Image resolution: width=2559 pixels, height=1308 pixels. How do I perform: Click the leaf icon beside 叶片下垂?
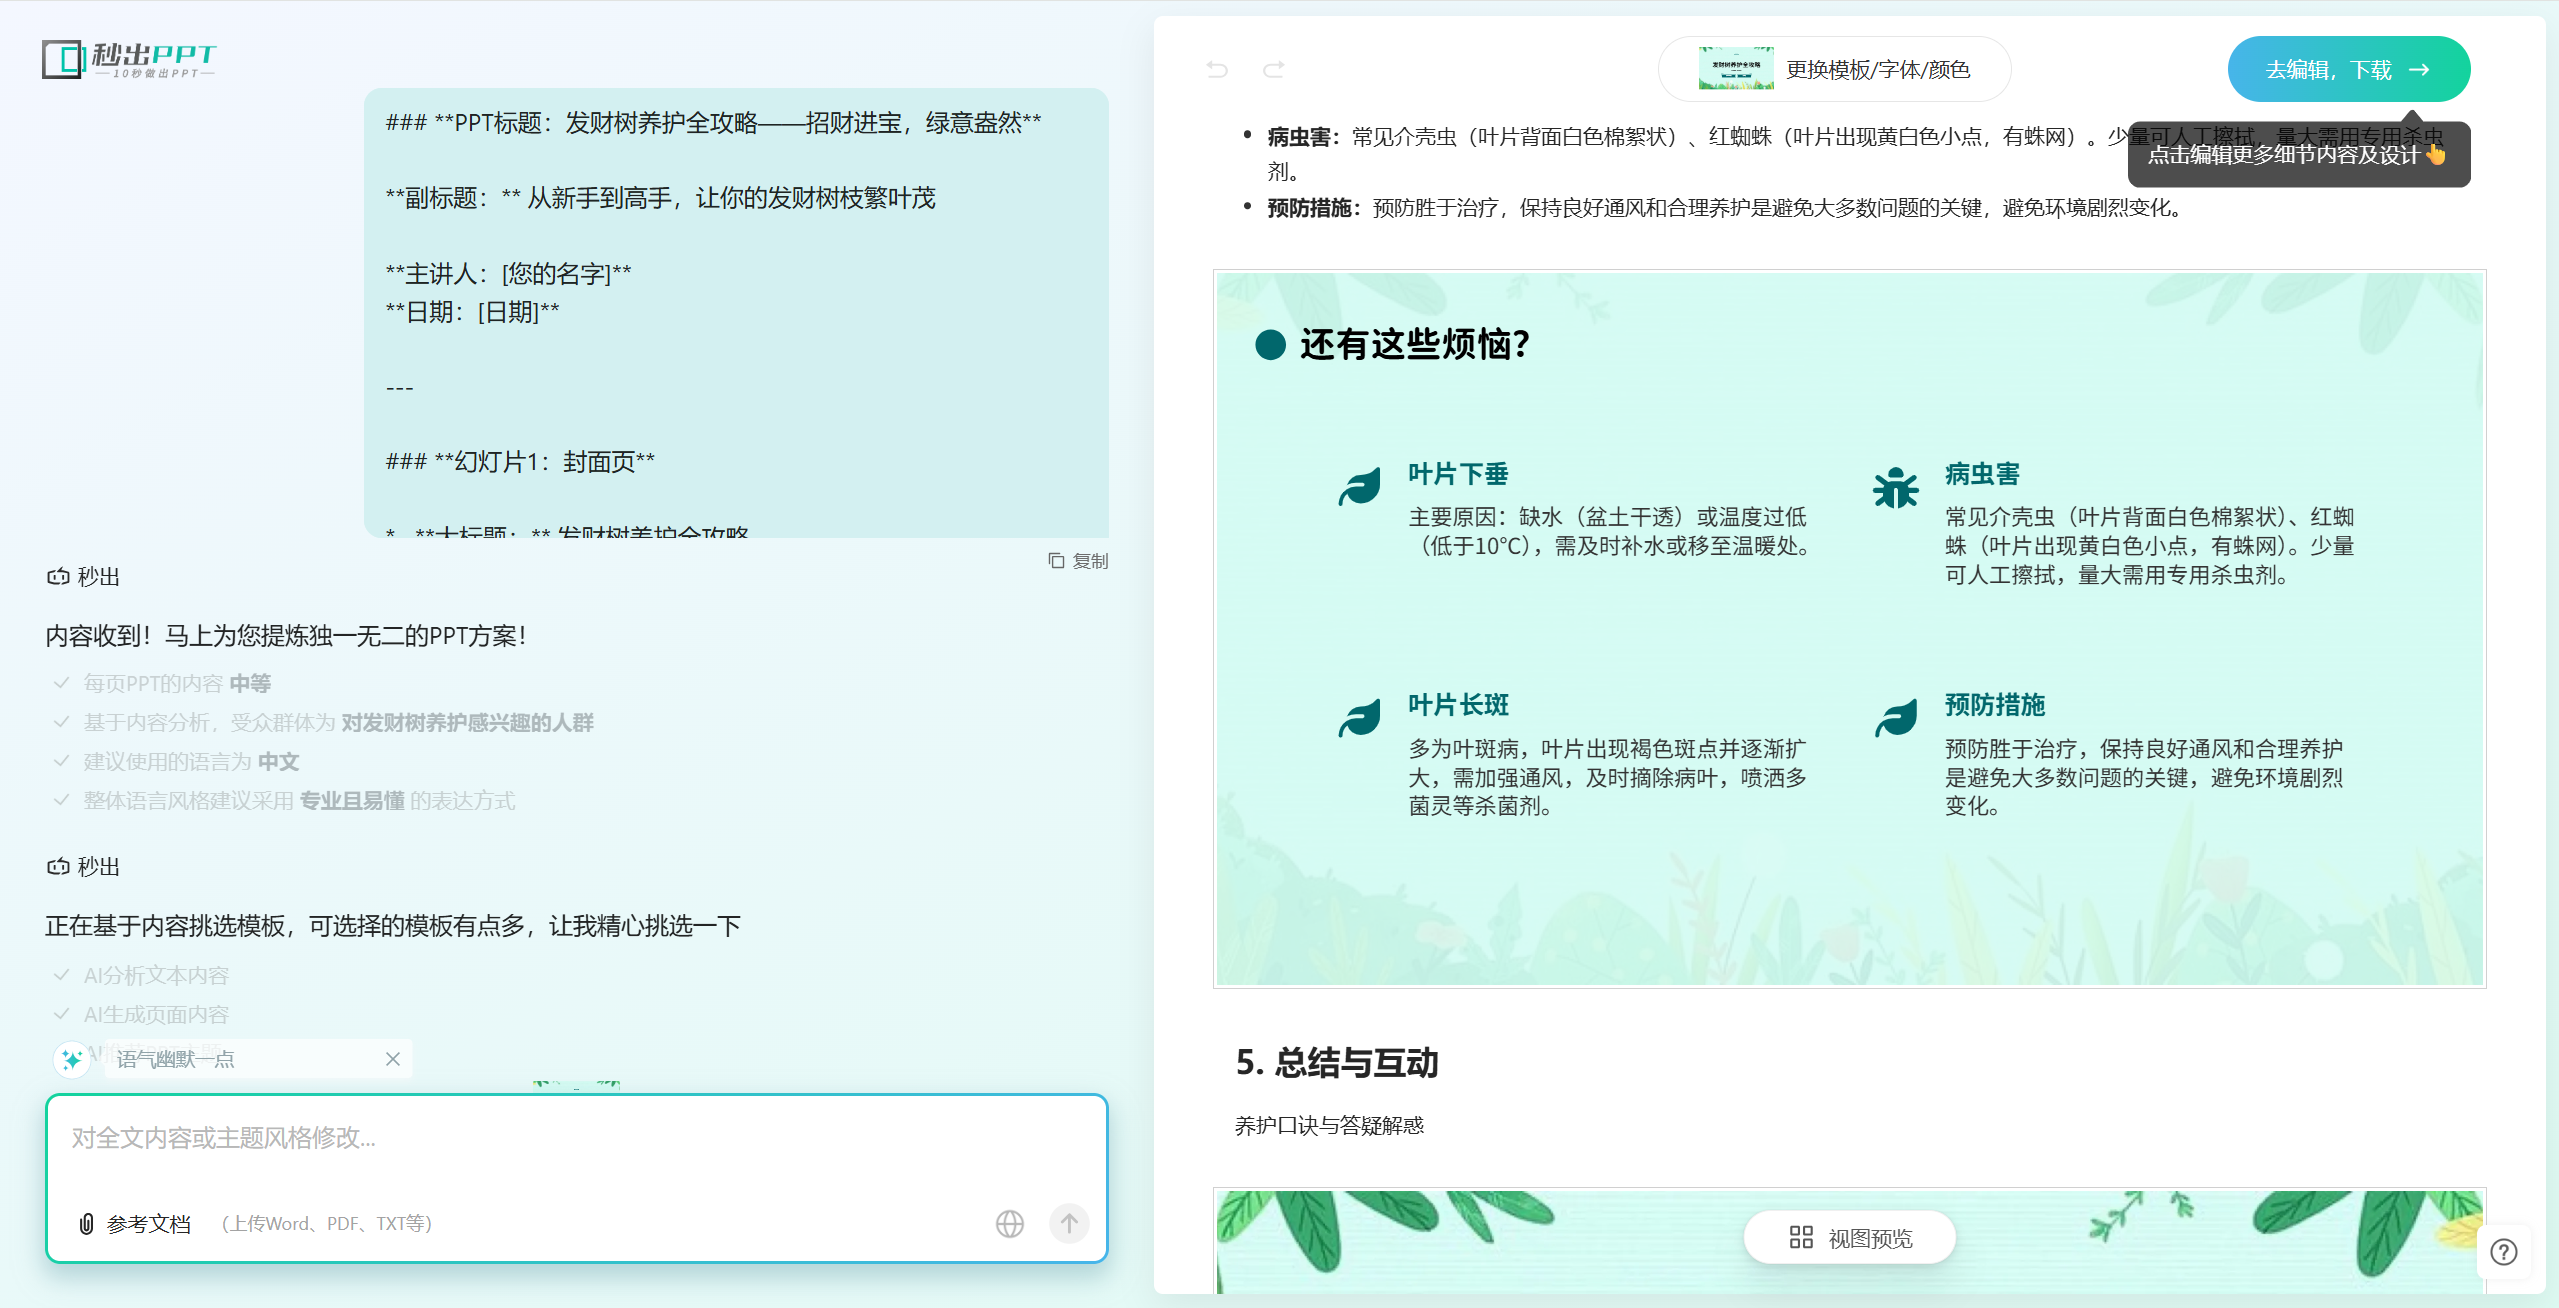pyautogui.click(x=1359, y=487)
